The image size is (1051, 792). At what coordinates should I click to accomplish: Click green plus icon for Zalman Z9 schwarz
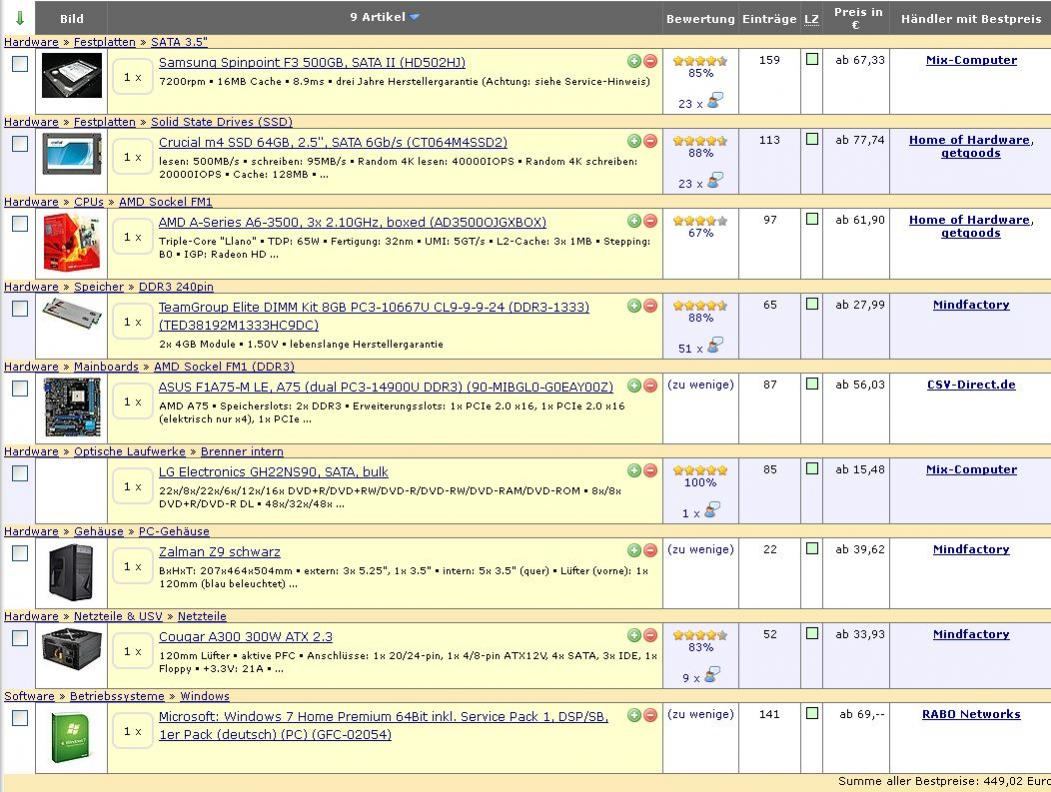pos(634,551)
